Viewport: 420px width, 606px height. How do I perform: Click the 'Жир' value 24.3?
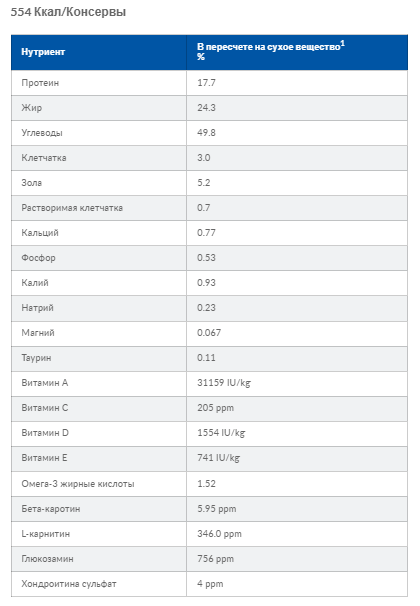206,108
